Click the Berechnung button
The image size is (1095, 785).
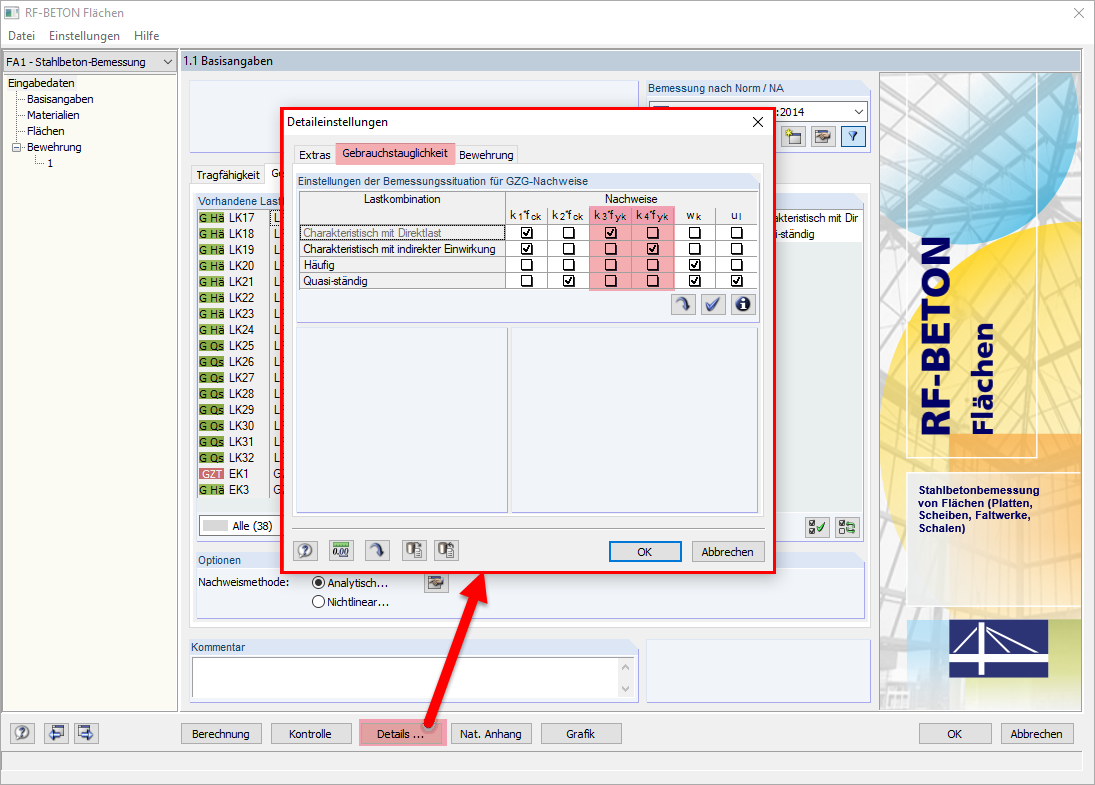[221, 733]
